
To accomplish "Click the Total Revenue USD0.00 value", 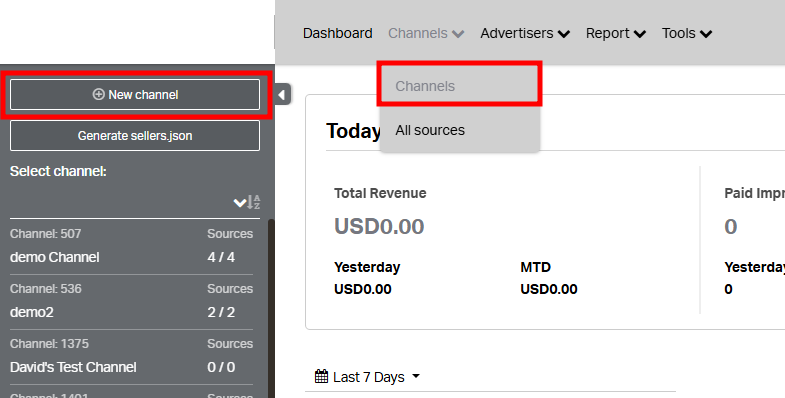I will pyautogui.click(x=379, y=227).
